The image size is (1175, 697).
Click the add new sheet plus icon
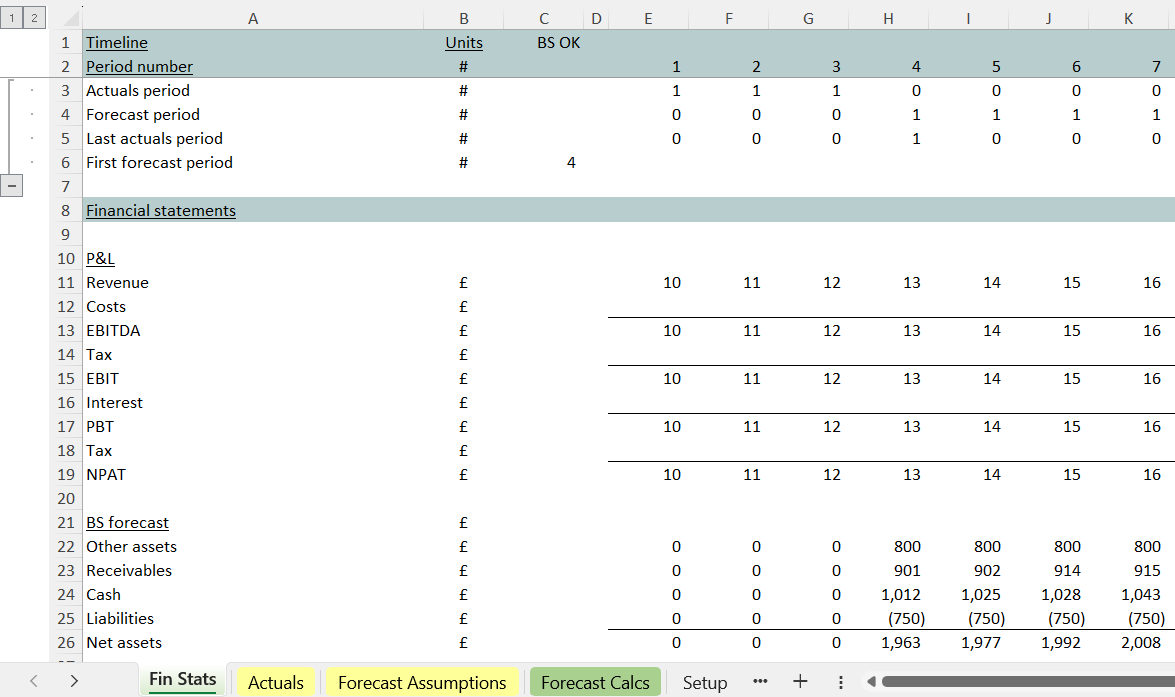(x=800, y=682)
